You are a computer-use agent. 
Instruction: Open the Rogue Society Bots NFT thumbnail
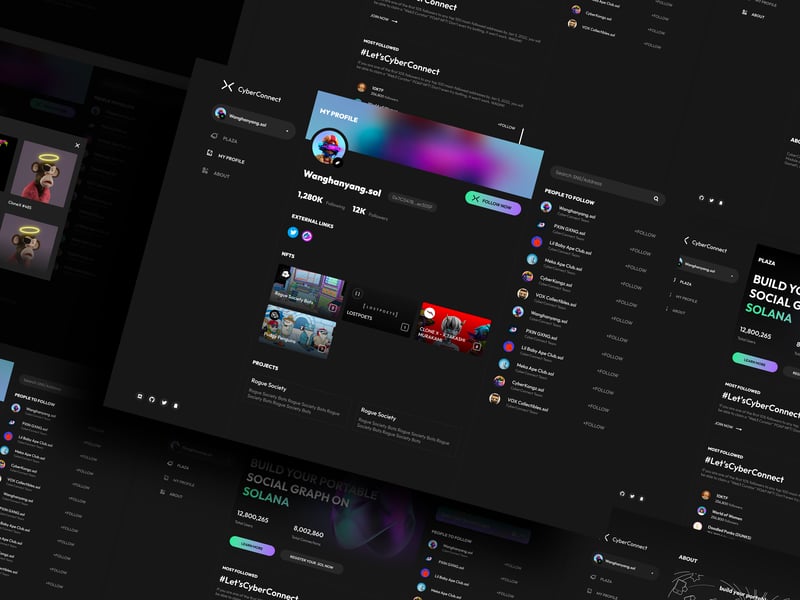(308, 290)
